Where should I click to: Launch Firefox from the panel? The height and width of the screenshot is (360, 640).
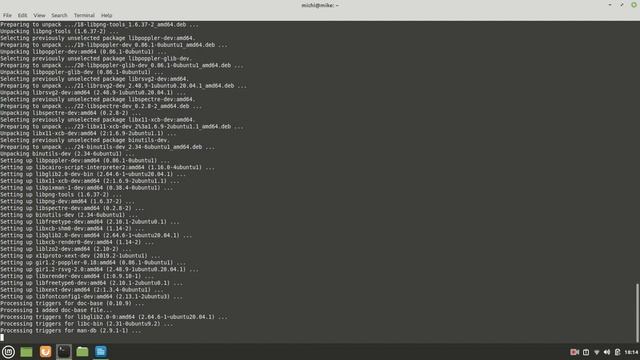(x=45, y=351)
